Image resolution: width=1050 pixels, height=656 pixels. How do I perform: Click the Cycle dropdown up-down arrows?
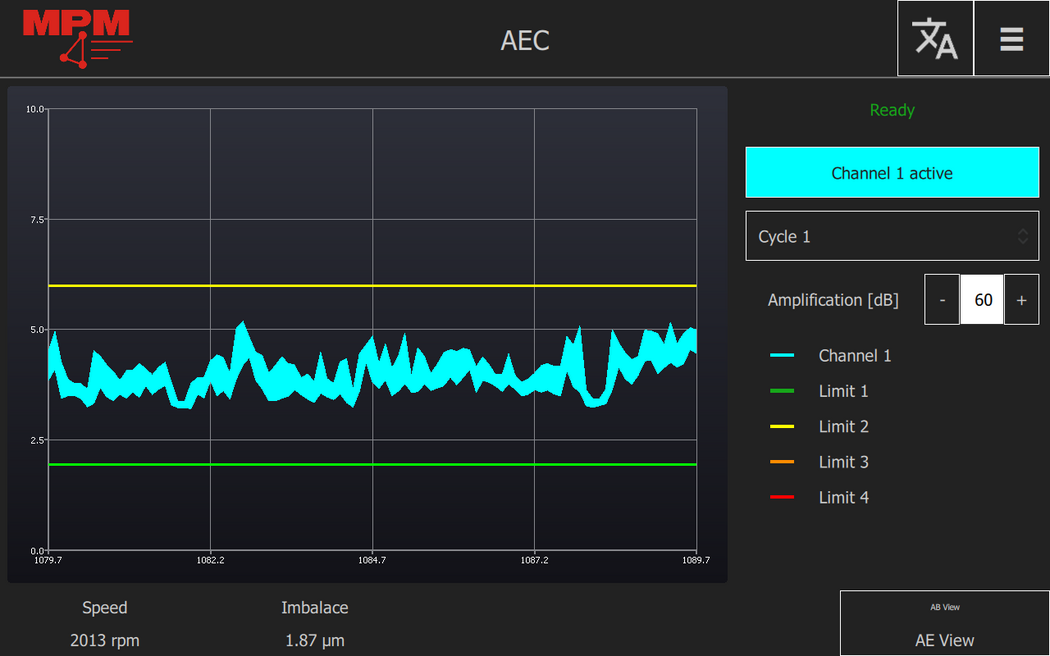pos(1022,237)
